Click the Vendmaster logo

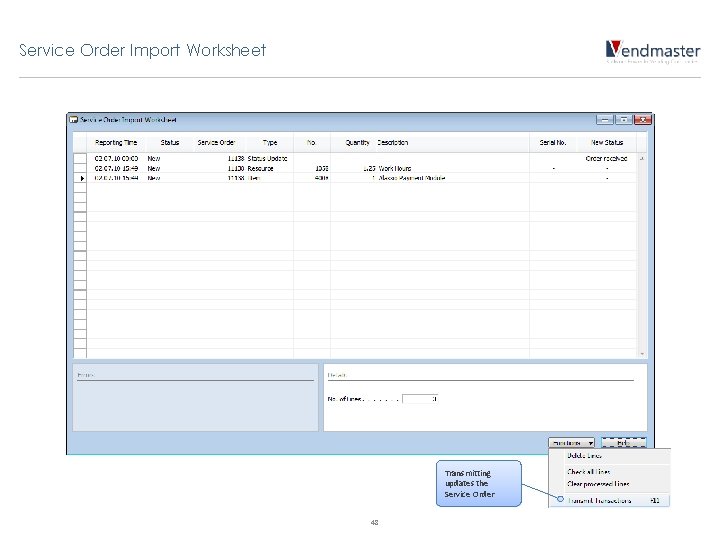pyautogui.click(x=652, y=52)
